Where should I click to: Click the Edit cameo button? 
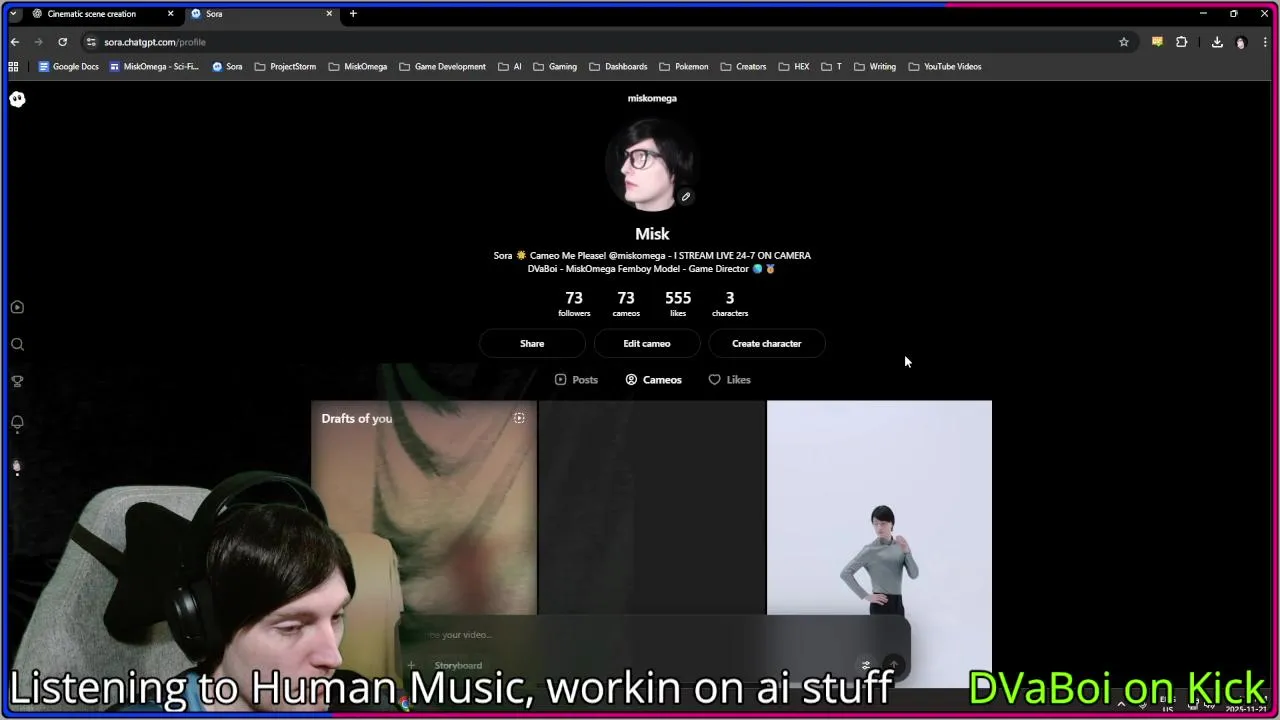click(647, 344)
